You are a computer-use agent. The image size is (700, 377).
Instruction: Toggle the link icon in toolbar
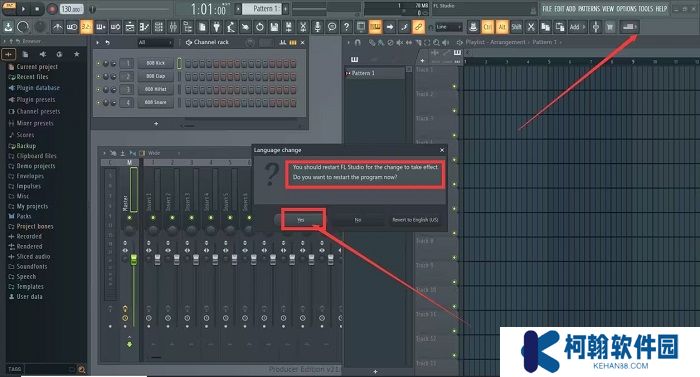coord(418,27)
